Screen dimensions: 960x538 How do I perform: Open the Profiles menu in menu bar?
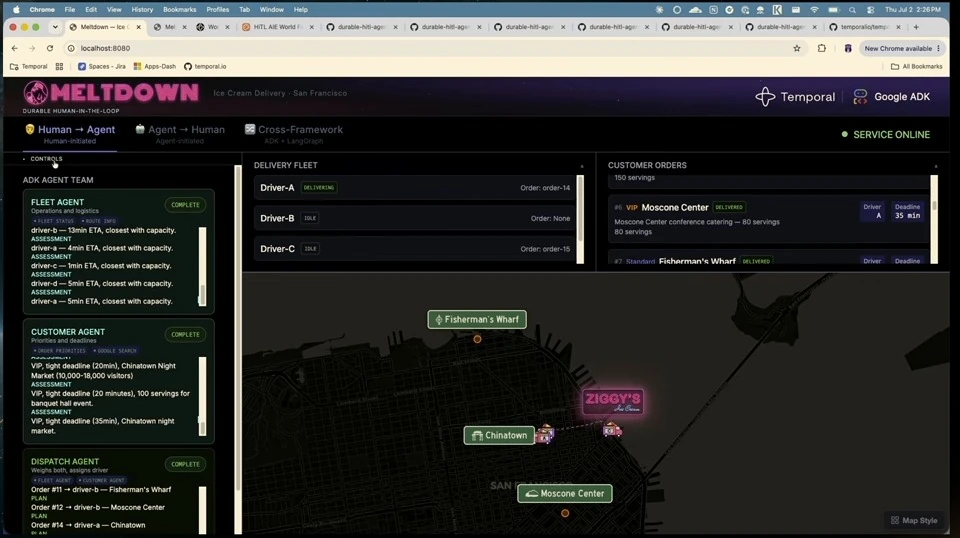click(217, 10)
